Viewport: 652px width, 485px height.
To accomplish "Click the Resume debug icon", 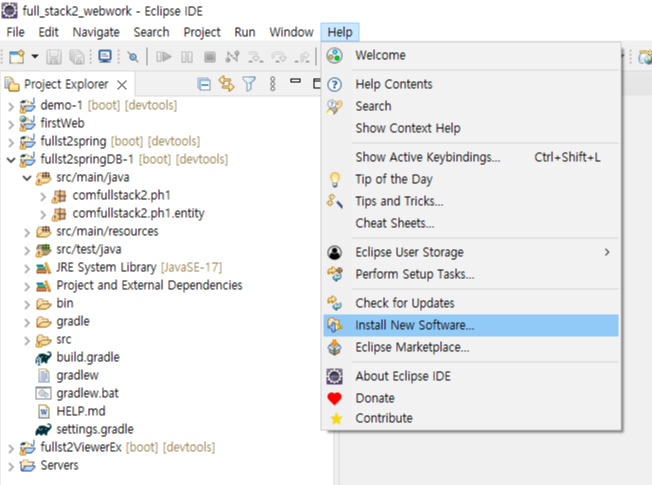I will 163,57.
